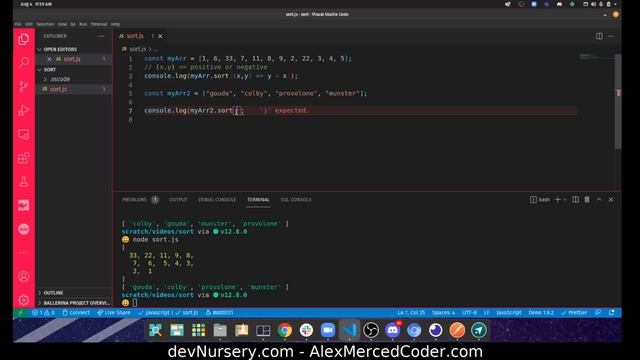Image resolution: width=640 pixels, height=360 pixels.
Task: Open the additional views ellipsis in activity bar
Action: (x=24, y=253)
